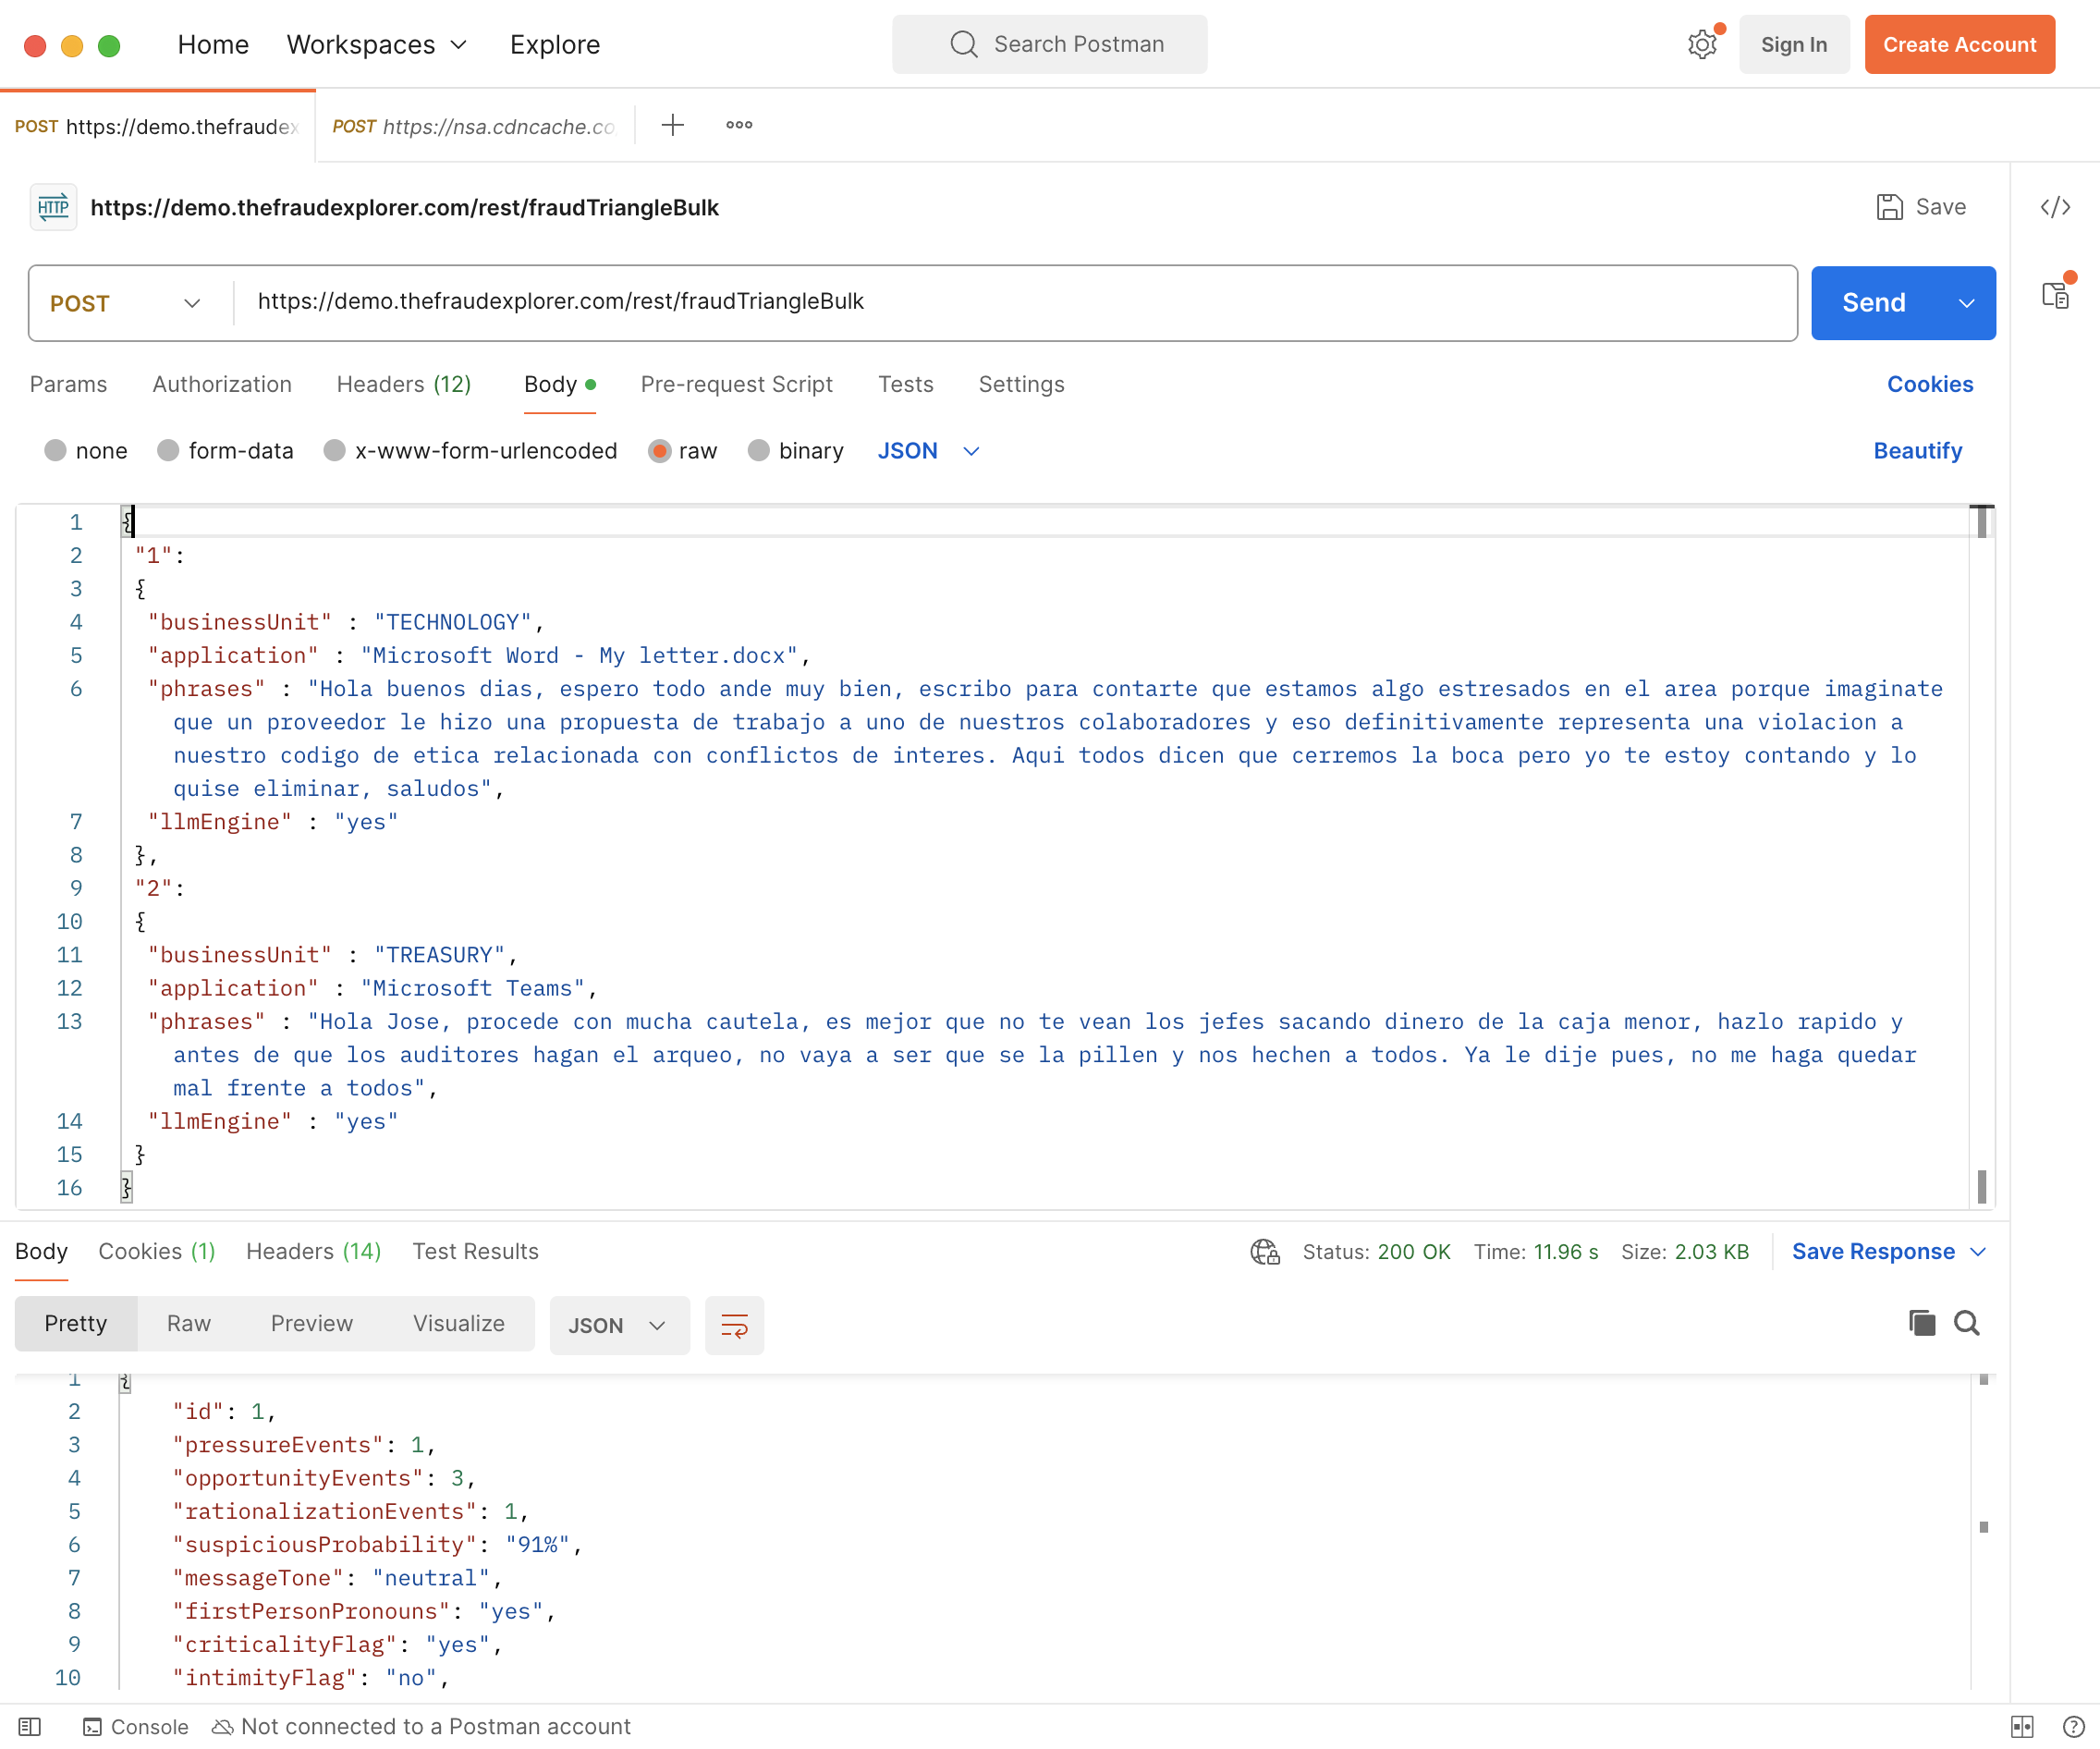Viewport: 2100px width, 1749px height.
Task: Switch to the Headers (12) tab
Action: coord(404,384)
